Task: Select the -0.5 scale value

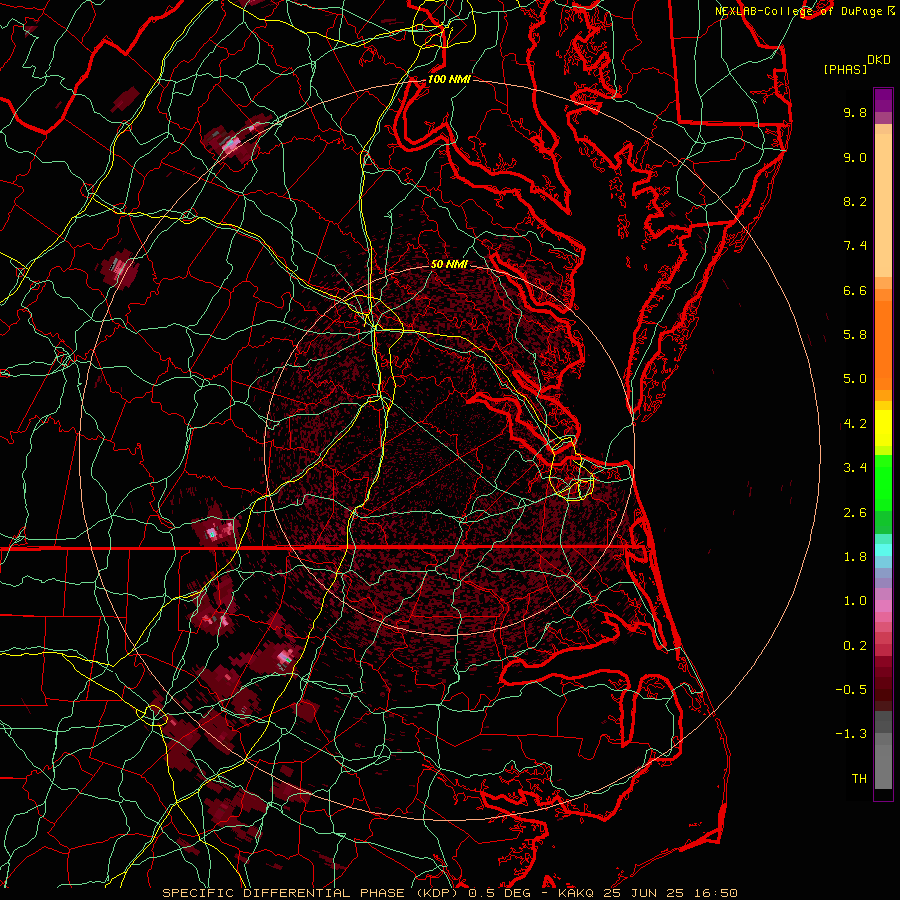Action: click(x=851, y=690)
